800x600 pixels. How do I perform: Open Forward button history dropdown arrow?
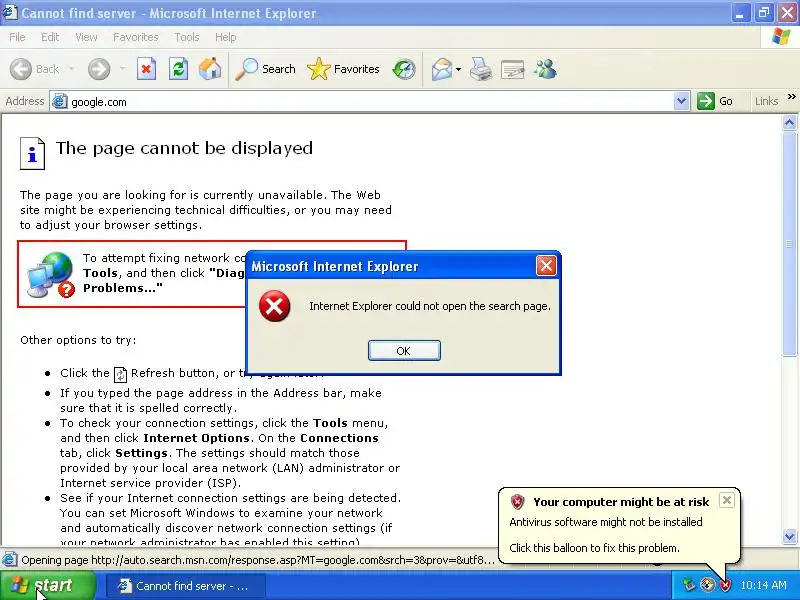point(122,69)
